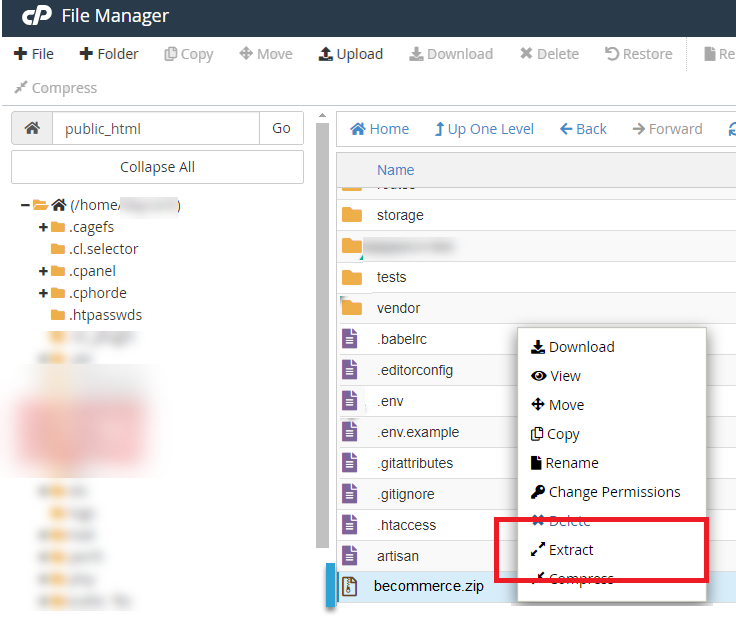Click the public_html path input field

coord(155,128)
